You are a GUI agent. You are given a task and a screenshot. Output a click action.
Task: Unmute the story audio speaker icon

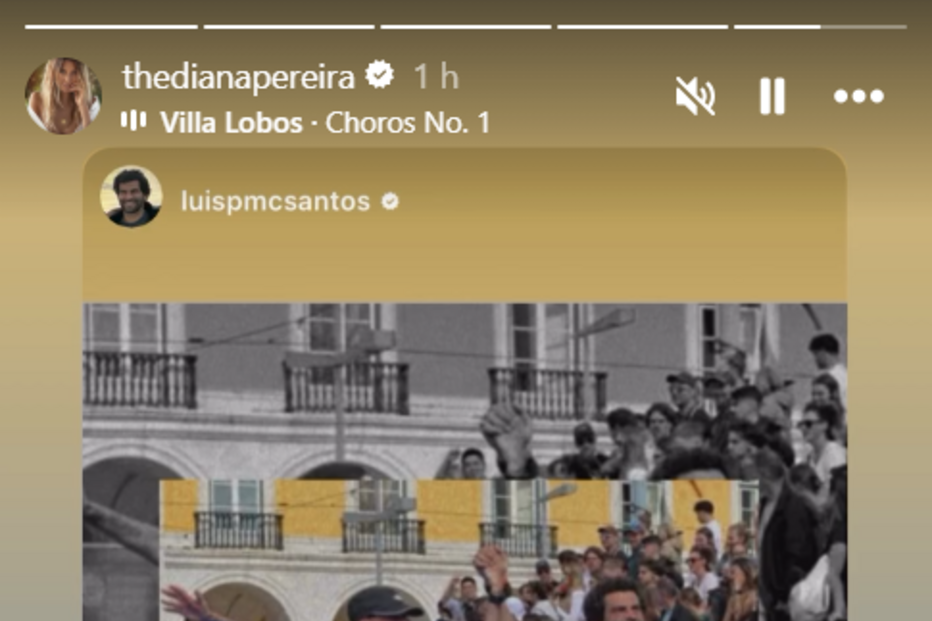[695, 96]
